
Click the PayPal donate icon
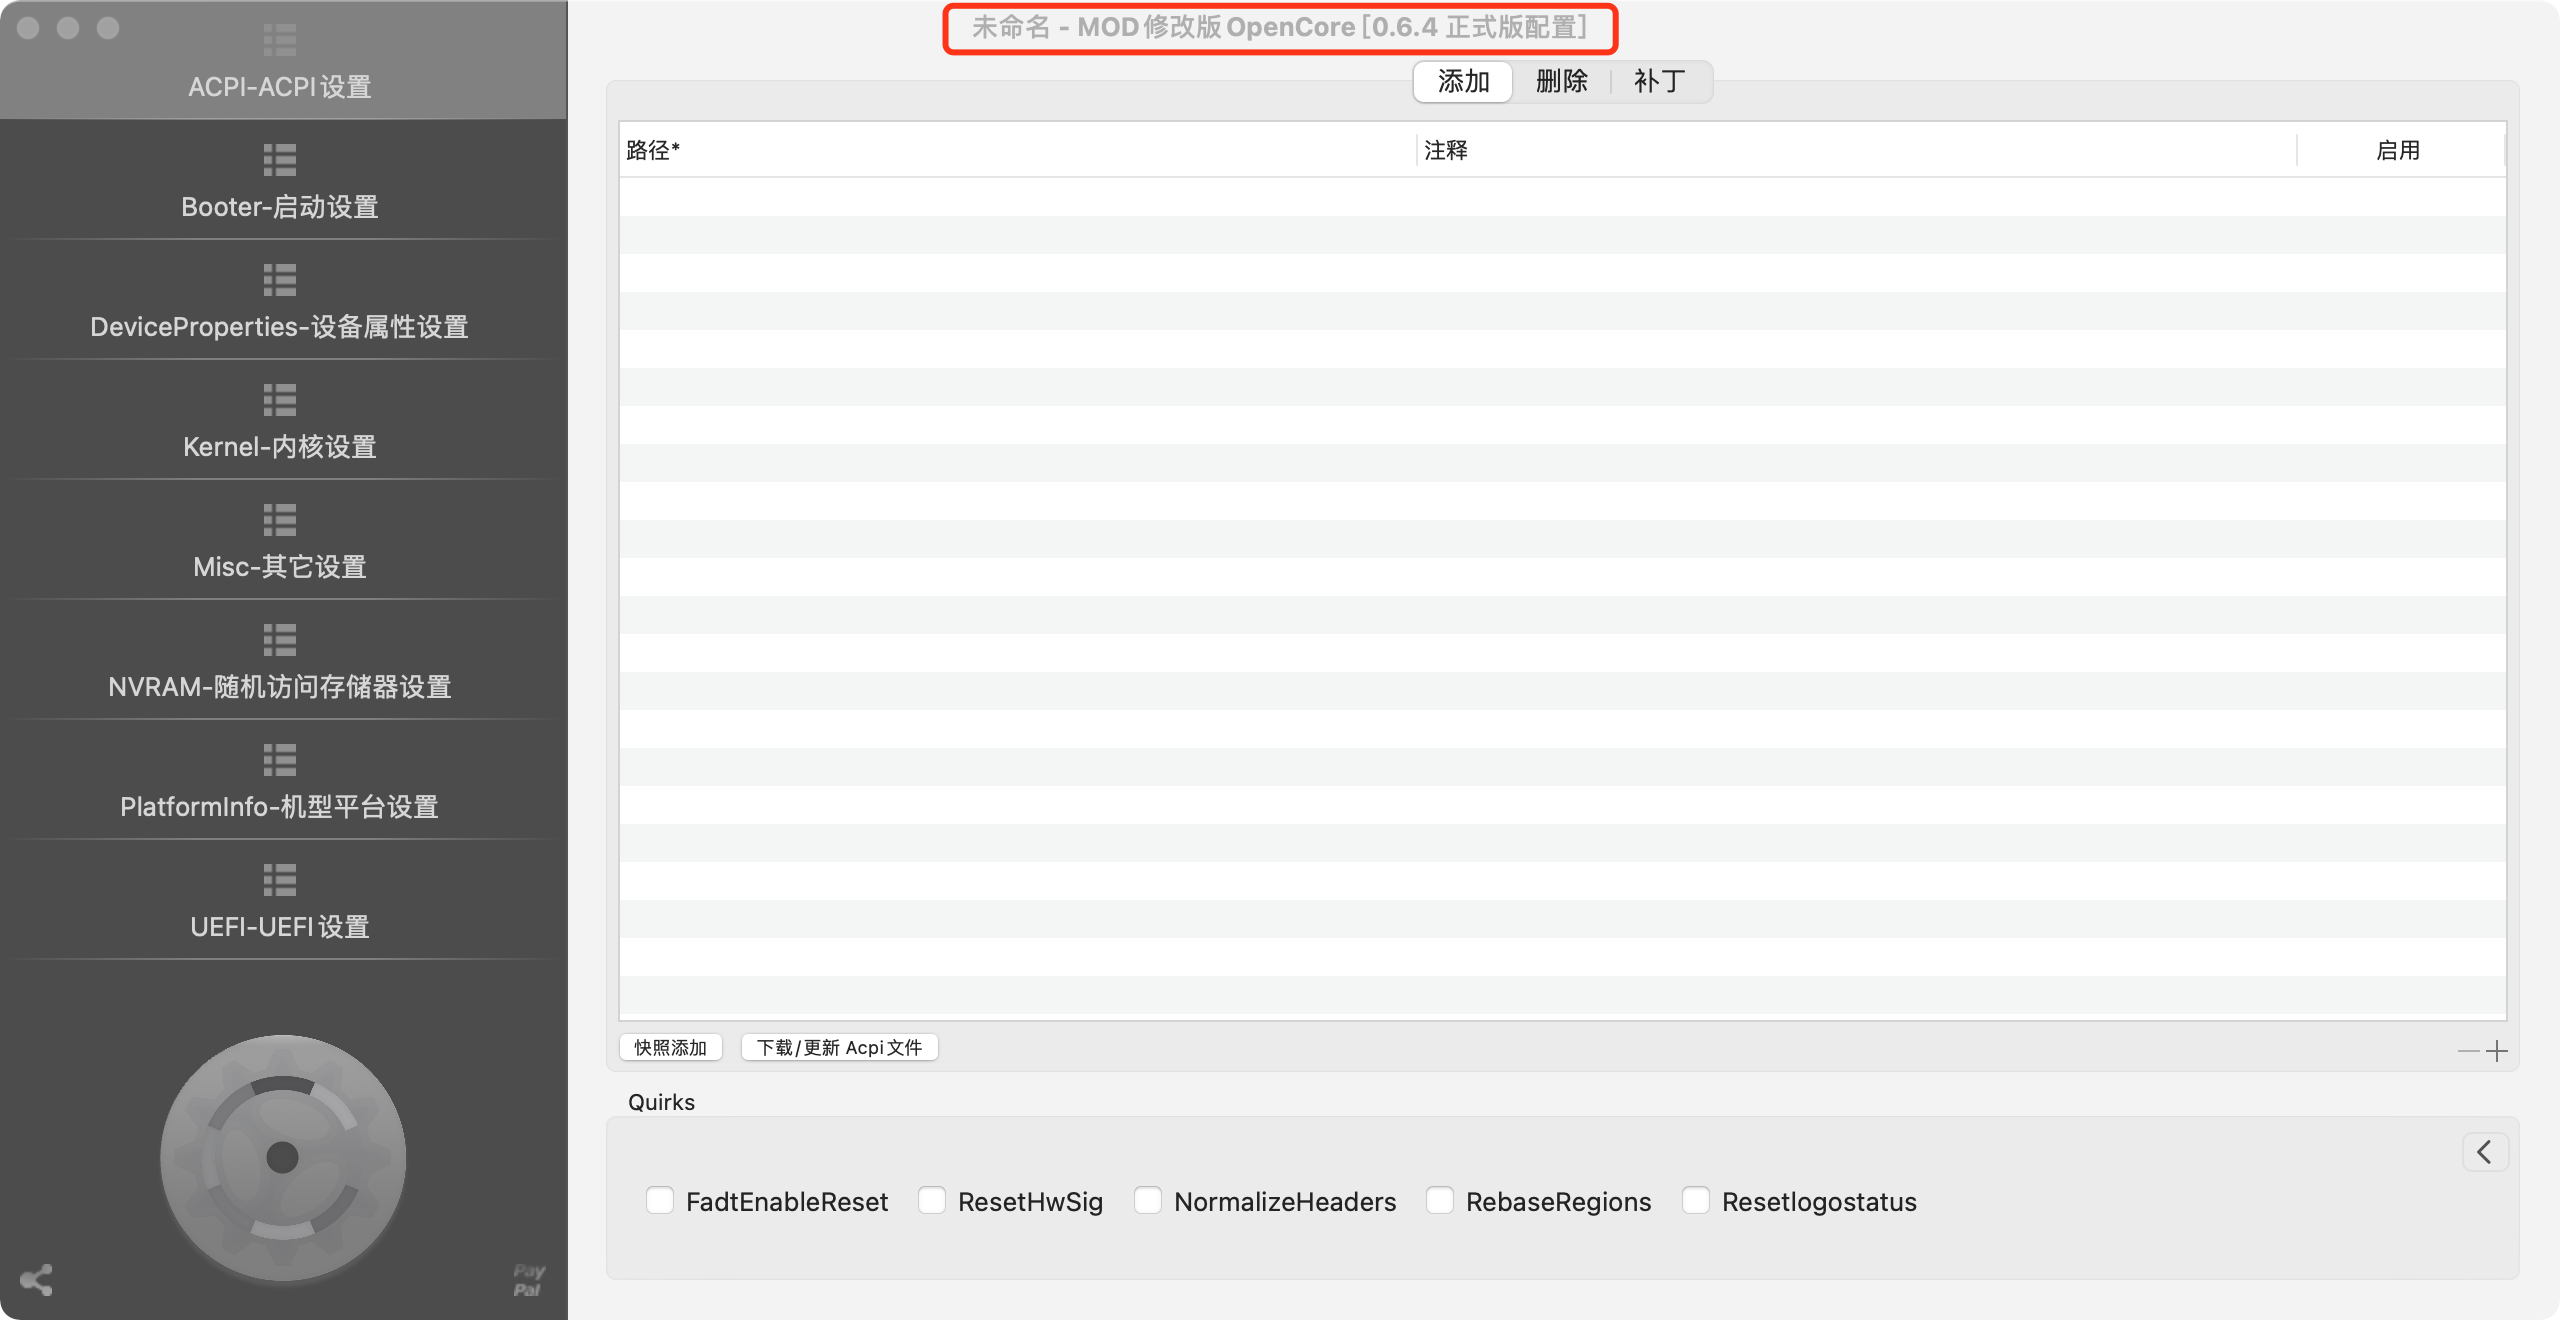pos(529,1280)
